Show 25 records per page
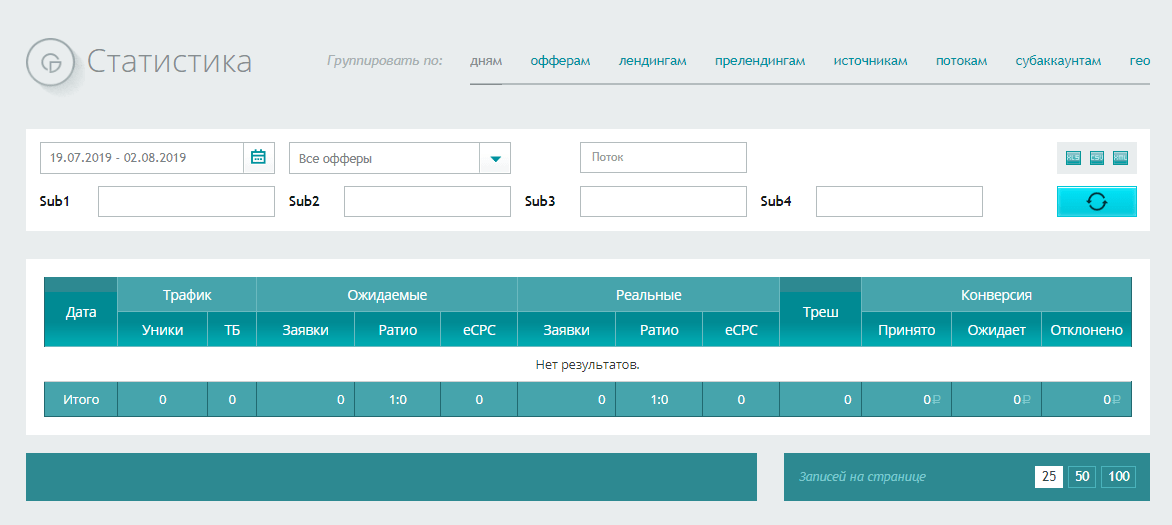 click(1049, 477)
